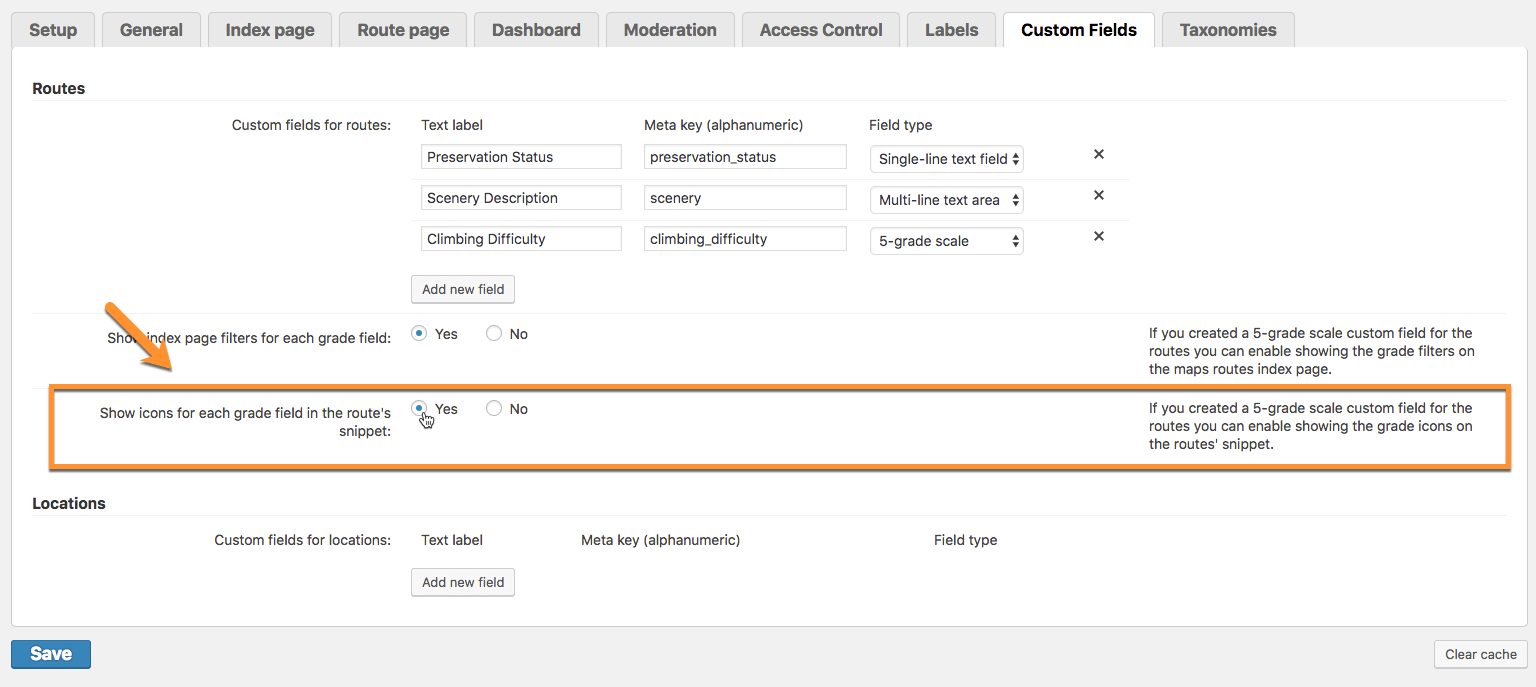The image size is (1536, 687).
Task: Expand the Multi-line text area type dropdown
Action: [946, 200]
